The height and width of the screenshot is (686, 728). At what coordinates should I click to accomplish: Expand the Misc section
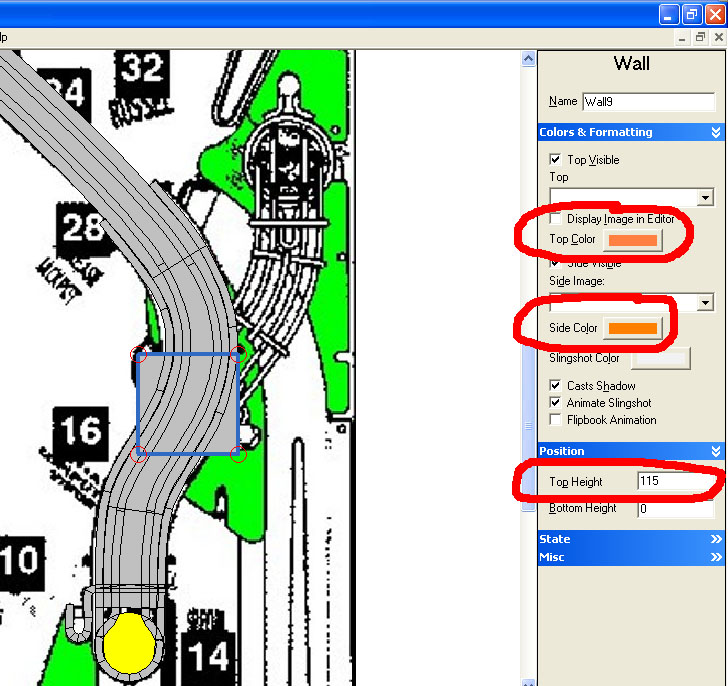[716, 557]
